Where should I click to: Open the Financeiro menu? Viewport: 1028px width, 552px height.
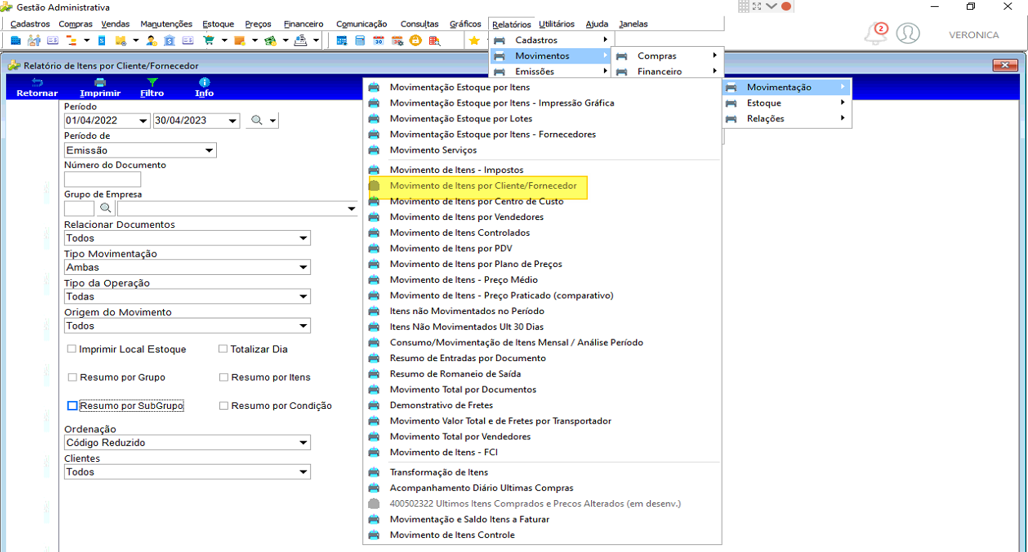(x=304, y=24)
